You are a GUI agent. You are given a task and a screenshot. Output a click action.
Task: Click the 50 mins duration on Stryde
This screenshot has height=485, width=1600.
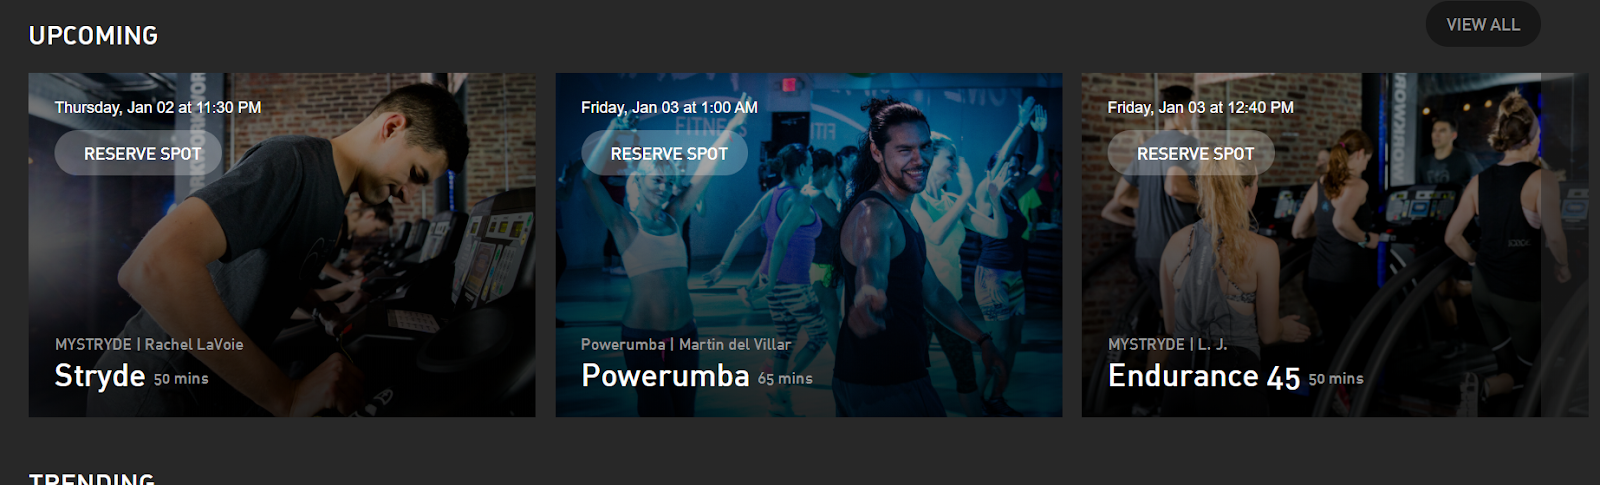[181, 379]
